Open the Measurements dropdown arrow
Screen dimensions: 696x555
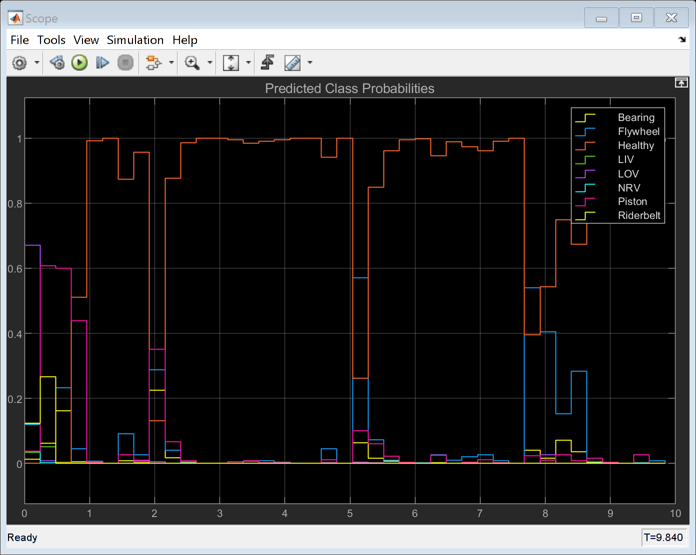coord(310,63)
